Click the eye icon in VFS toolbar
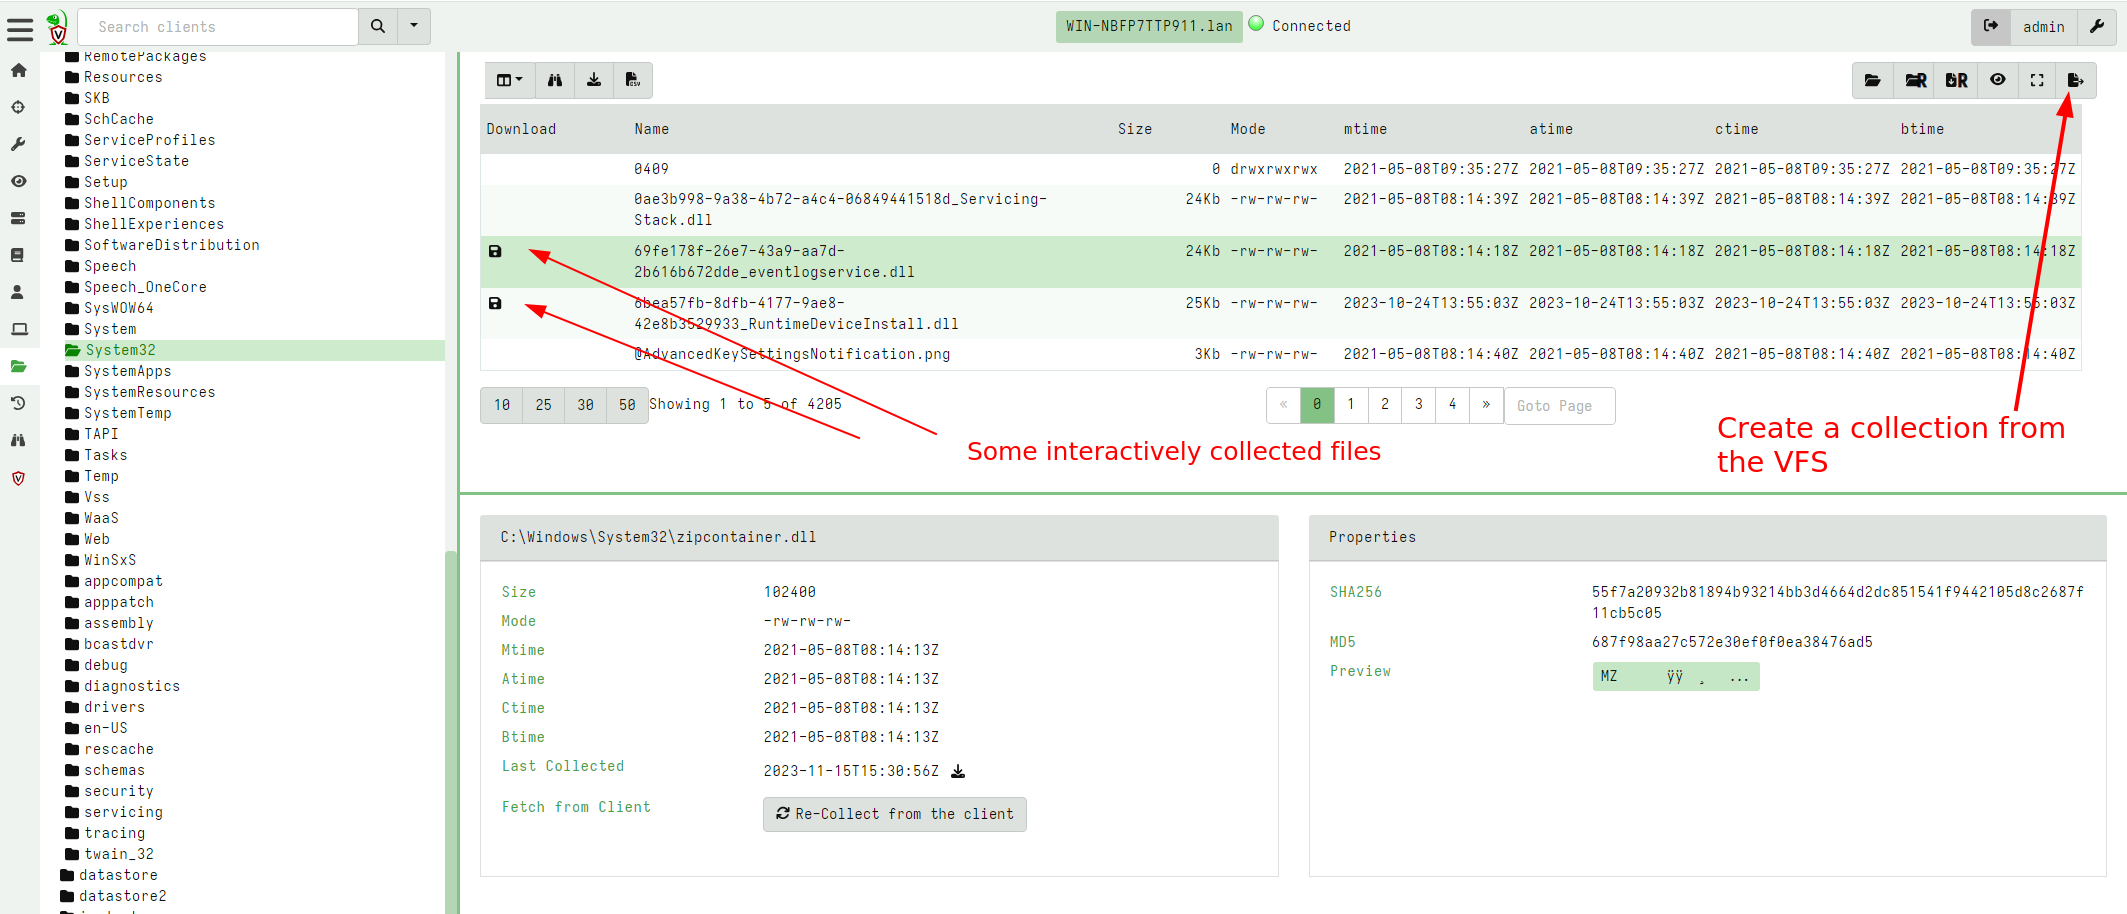Screen dimensions: 2127x914 coord(1997,80)
